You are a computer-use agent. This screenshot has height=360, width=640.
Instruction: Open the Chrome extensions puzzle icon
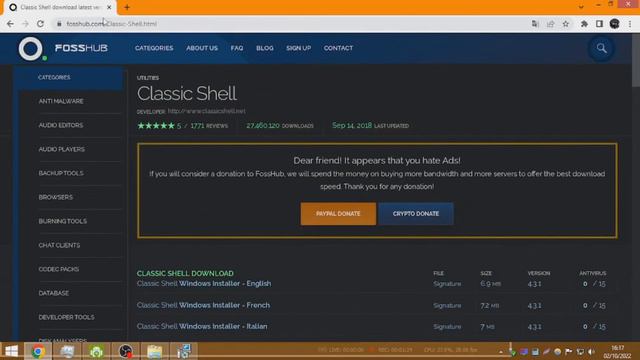click(584, 24)
